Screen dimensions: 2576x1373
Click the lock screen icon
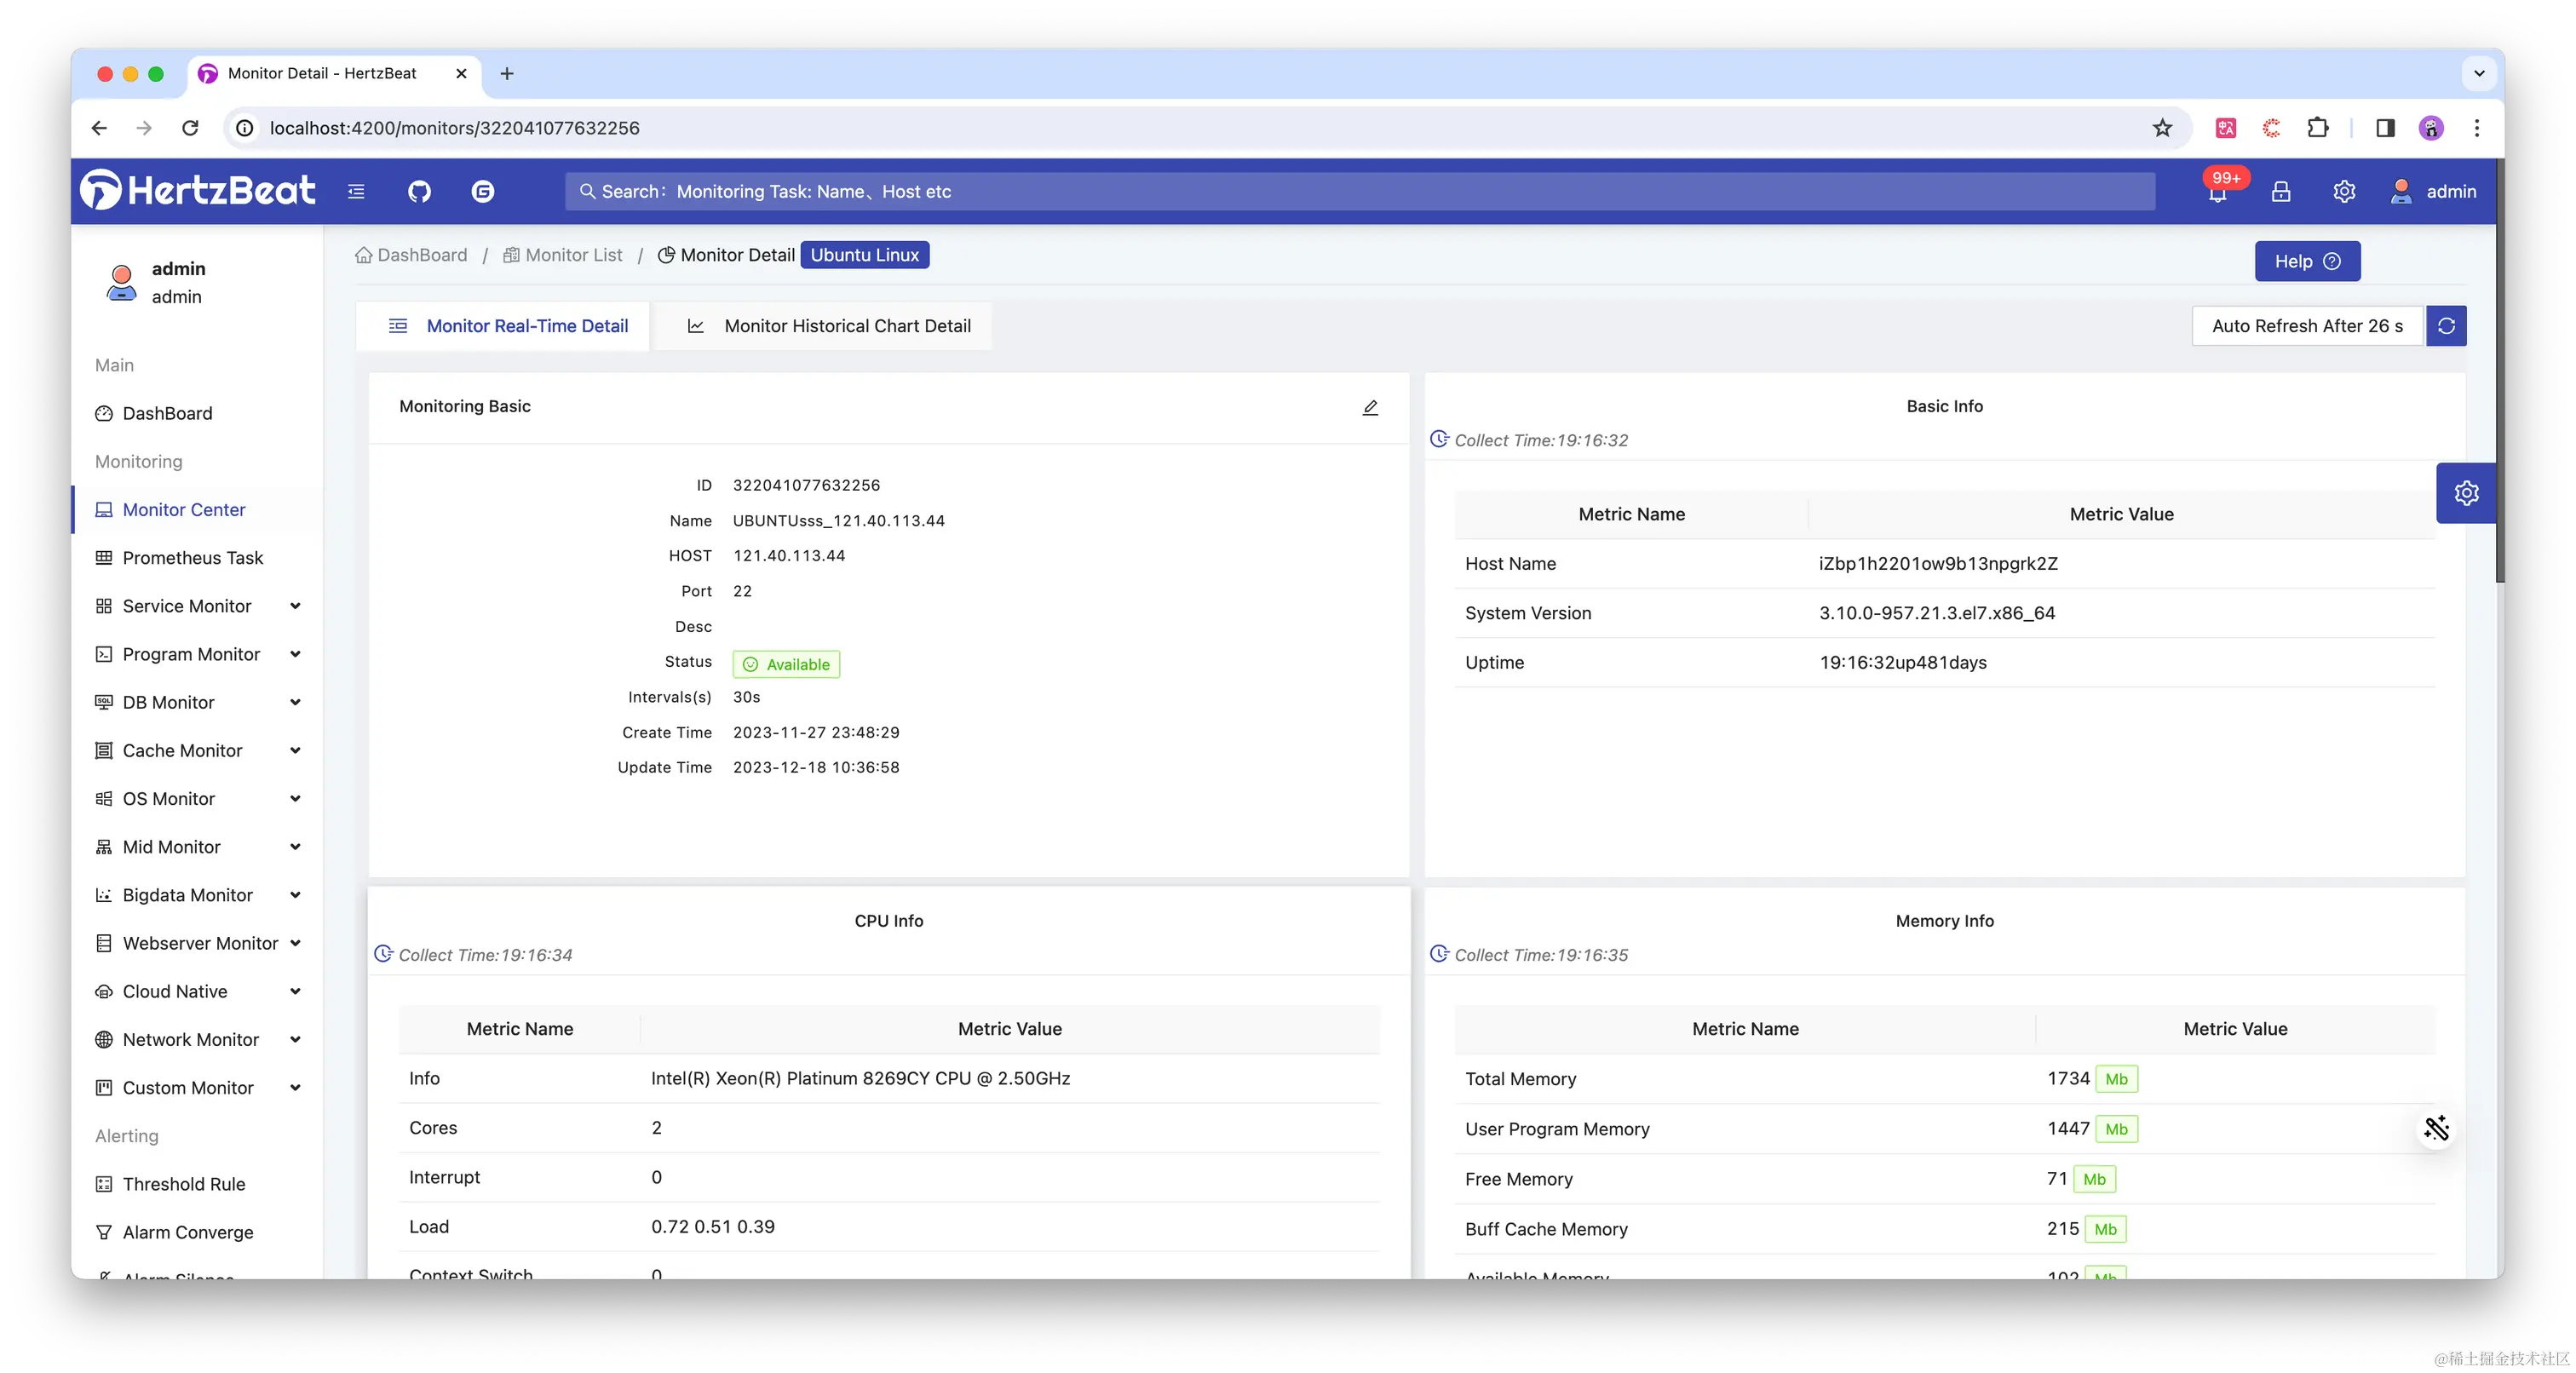click(x=2280, y=191)
